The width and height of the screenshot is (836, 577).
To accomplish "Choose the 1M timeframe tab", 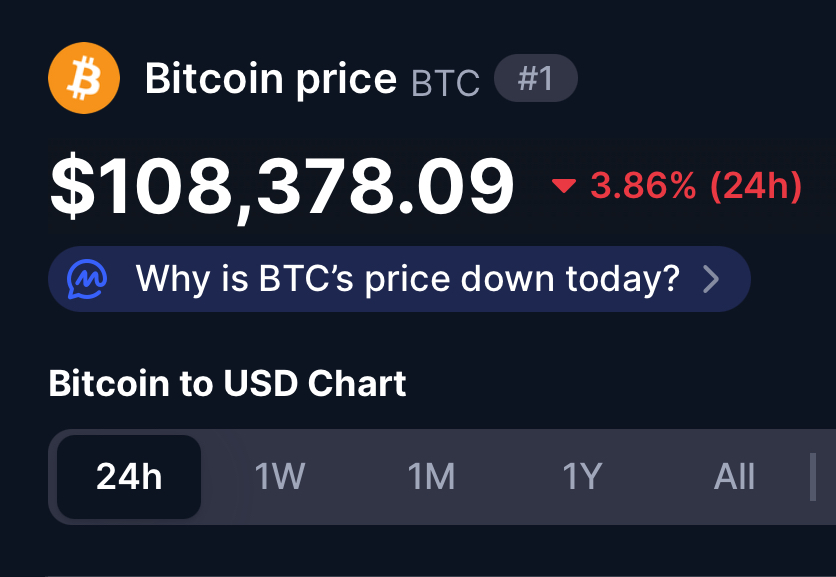I will (431, 477).
